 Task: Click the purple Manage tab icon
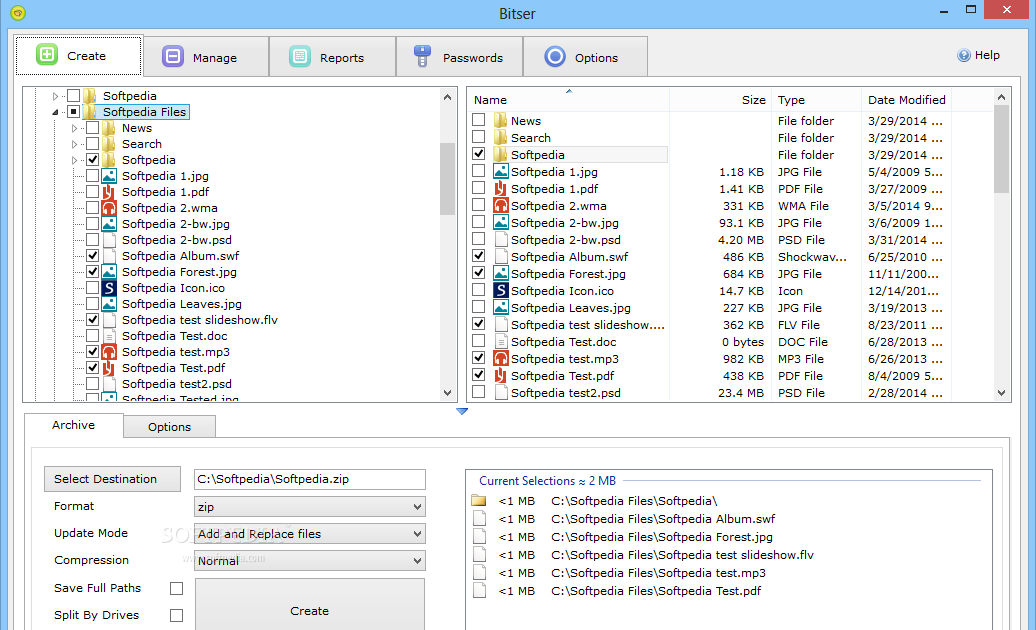173,57
